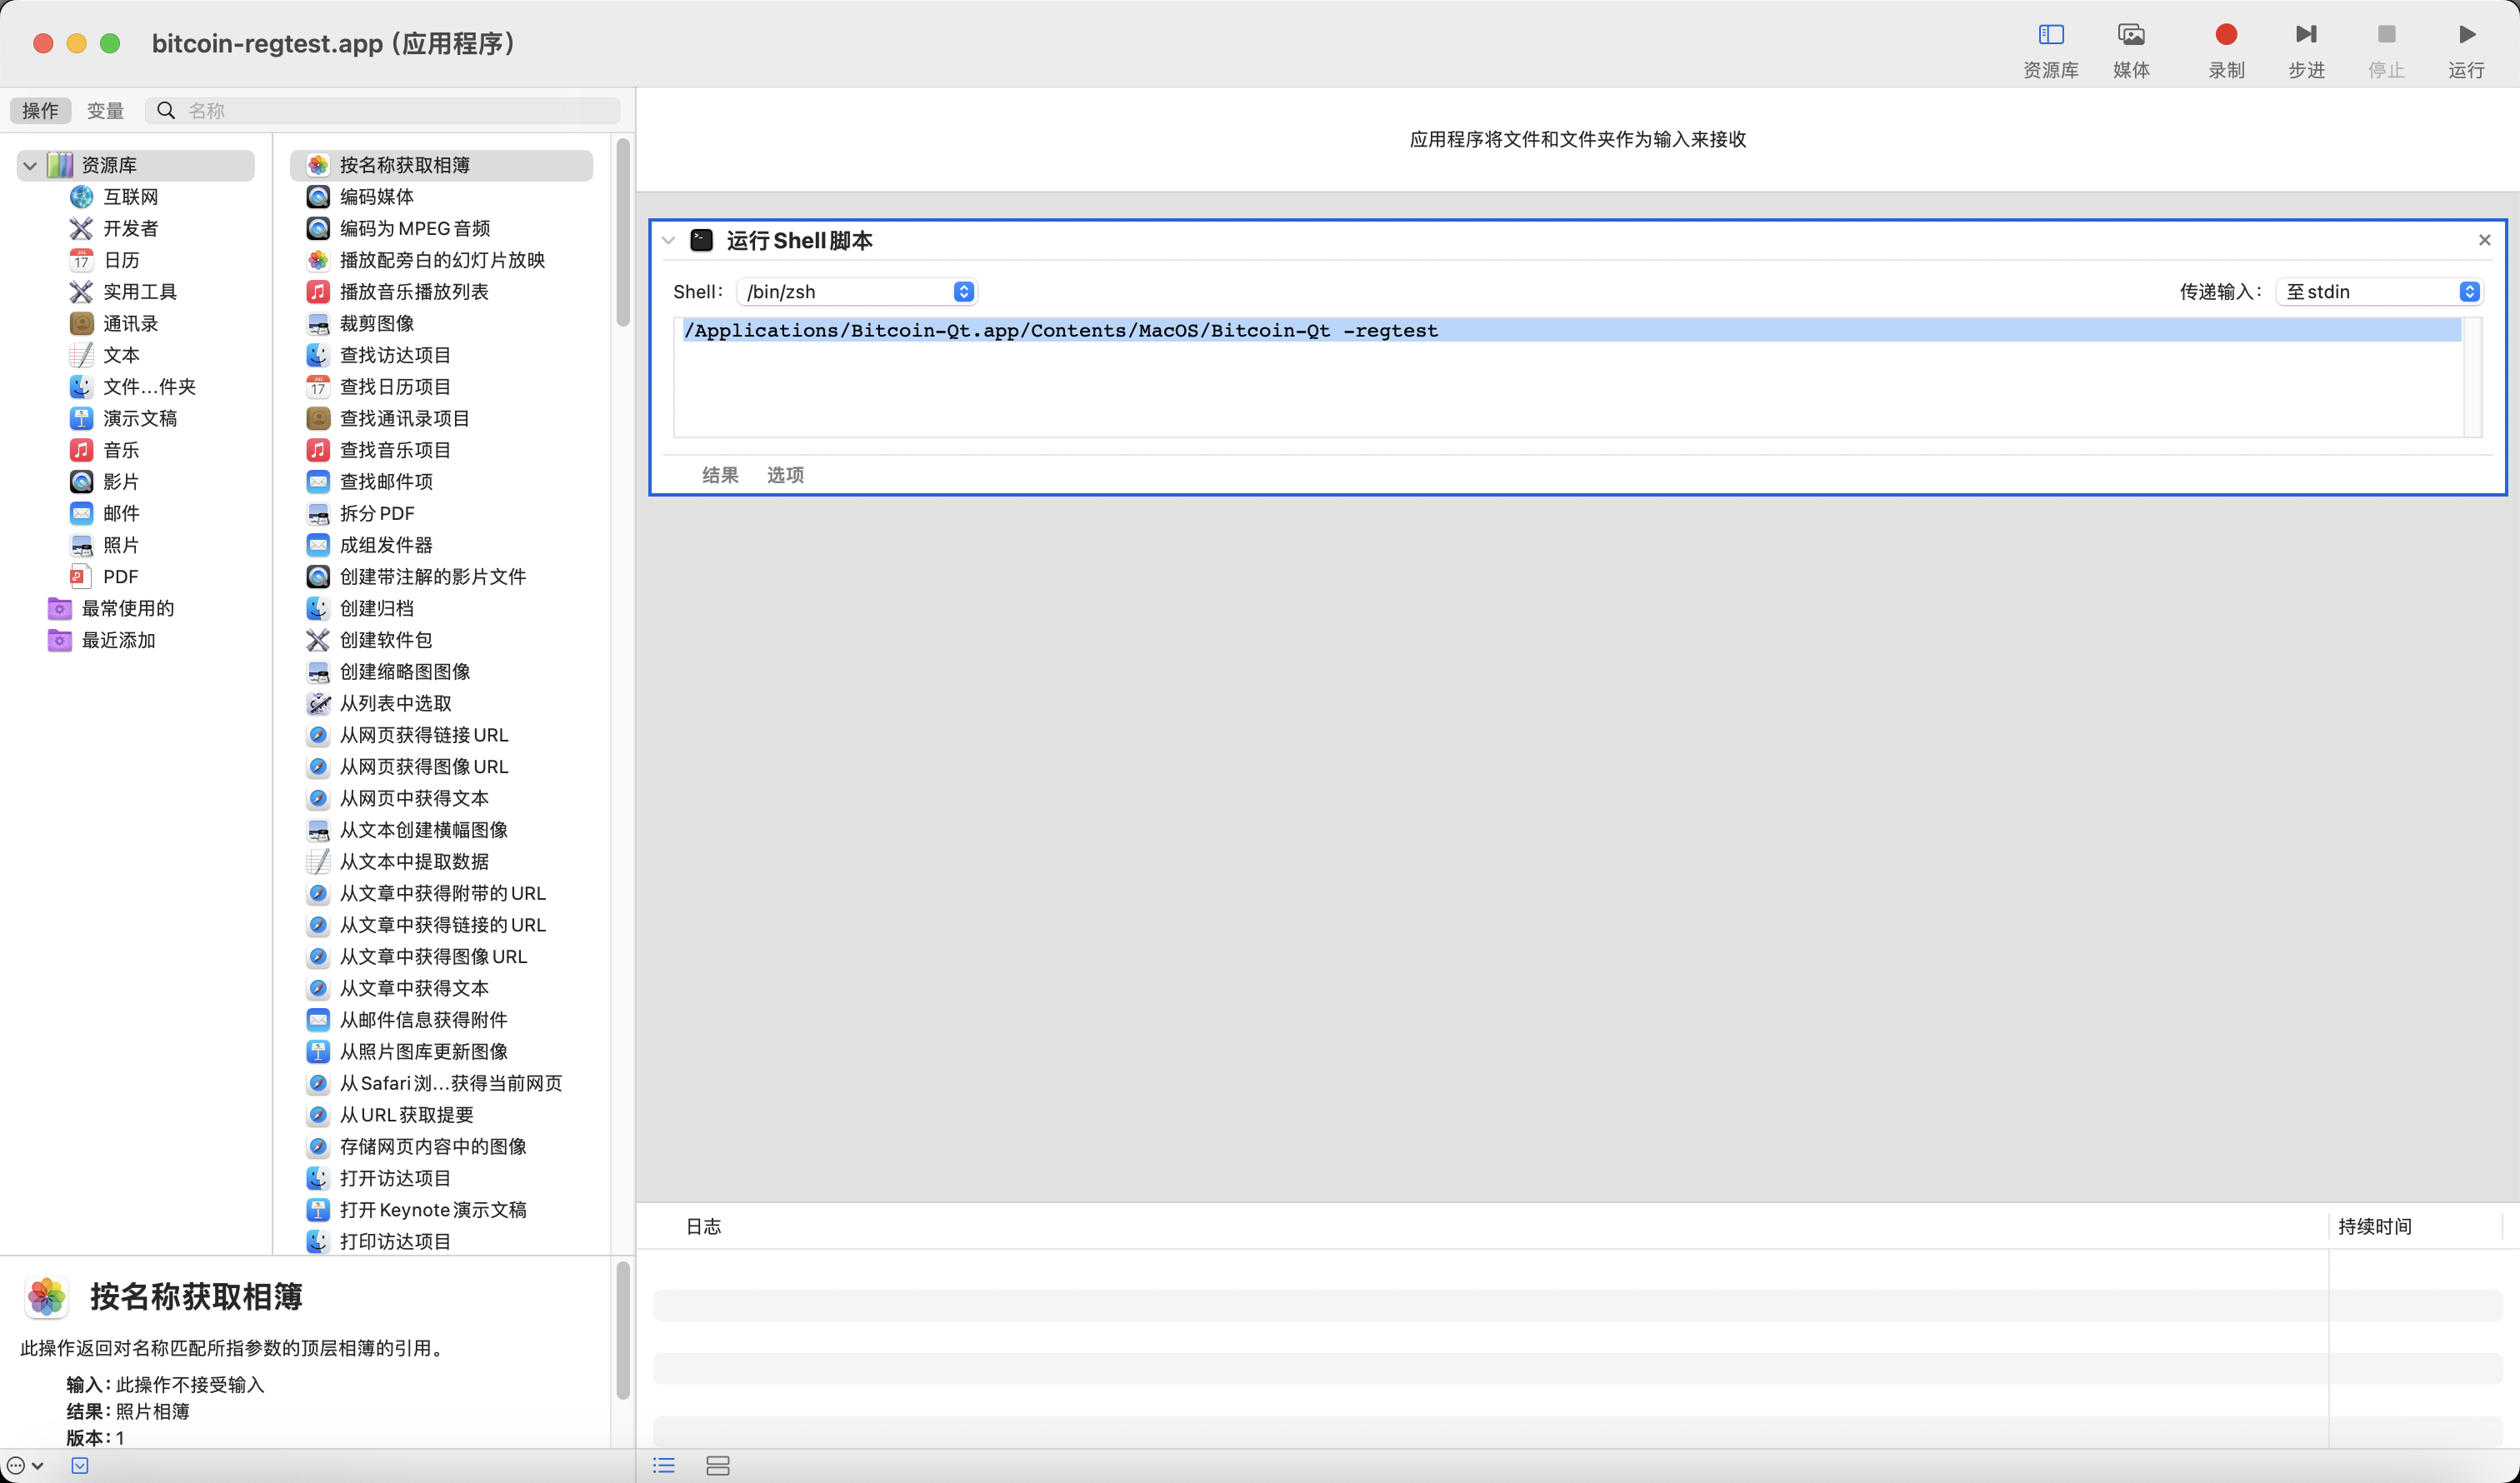Viewport: 2520px width, 1483px height.
Task: Focus the 名称 search field
Action: [383, 110]
